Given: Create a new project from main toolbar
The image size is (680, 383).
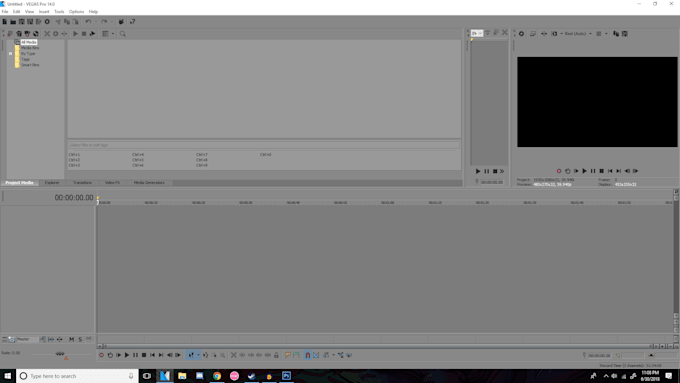Looking at the screenshot, I should [x=5, y=22].
